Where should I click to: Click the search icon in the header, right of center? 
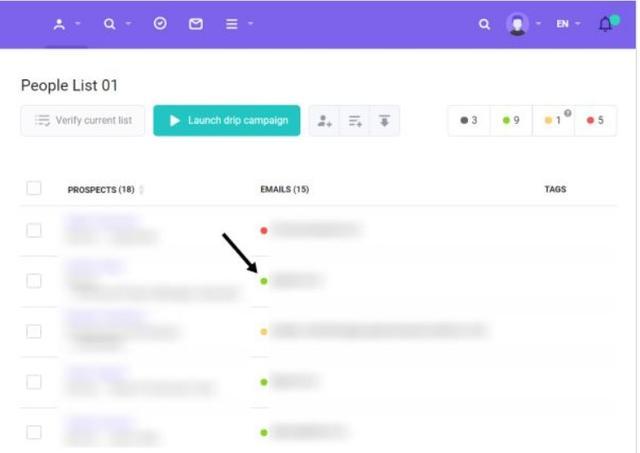[x=484, y=24]
